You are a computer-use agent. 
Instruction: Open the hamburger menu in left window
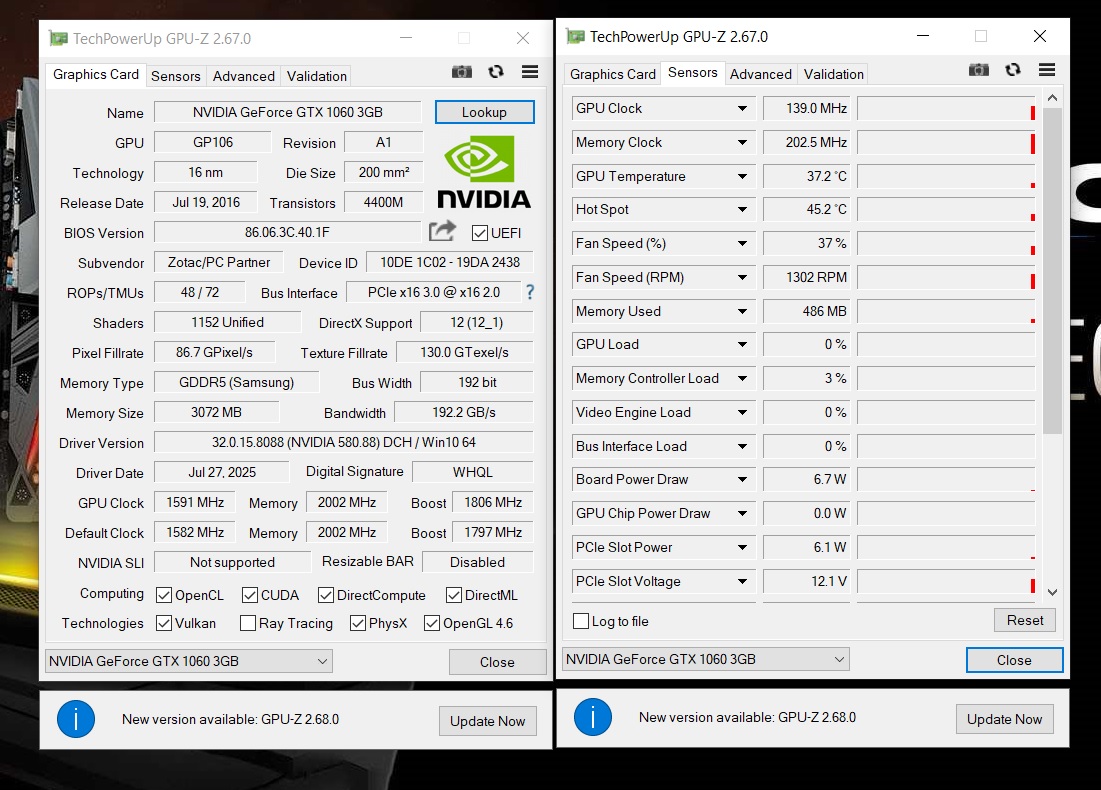pos(530,72)
